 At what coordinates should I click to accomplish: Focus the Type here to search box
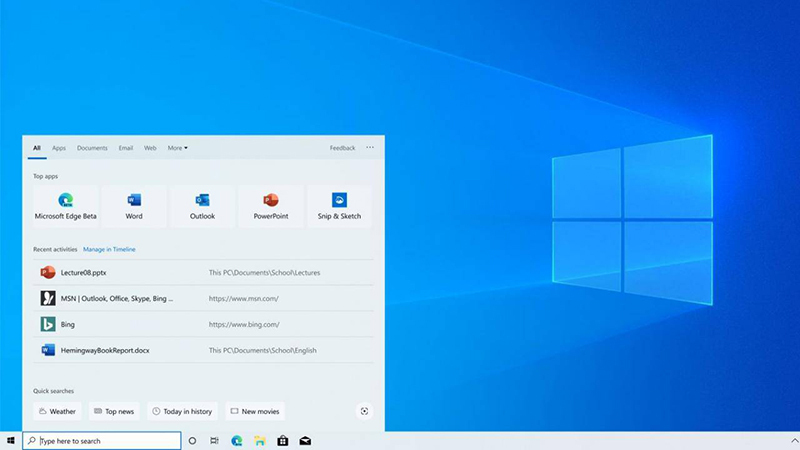click(x=102, y=441)
